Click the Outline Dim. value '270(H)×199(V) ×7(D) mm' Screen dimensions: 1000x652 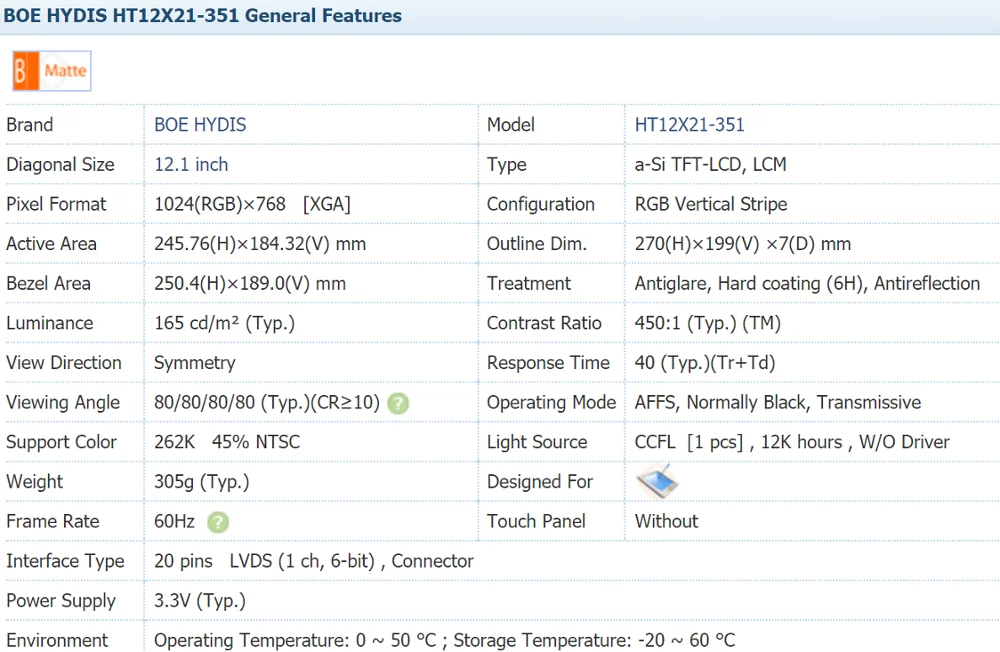[743, 244]
